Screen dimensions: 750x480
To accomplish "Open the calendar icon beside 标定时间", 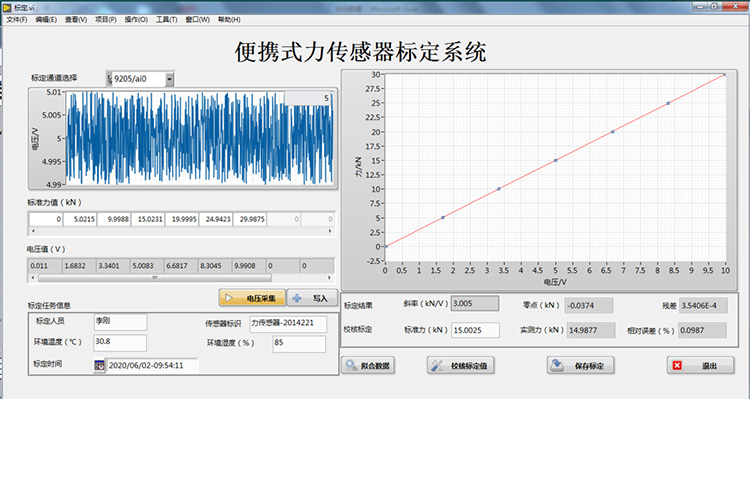I will tap(99, 366).
